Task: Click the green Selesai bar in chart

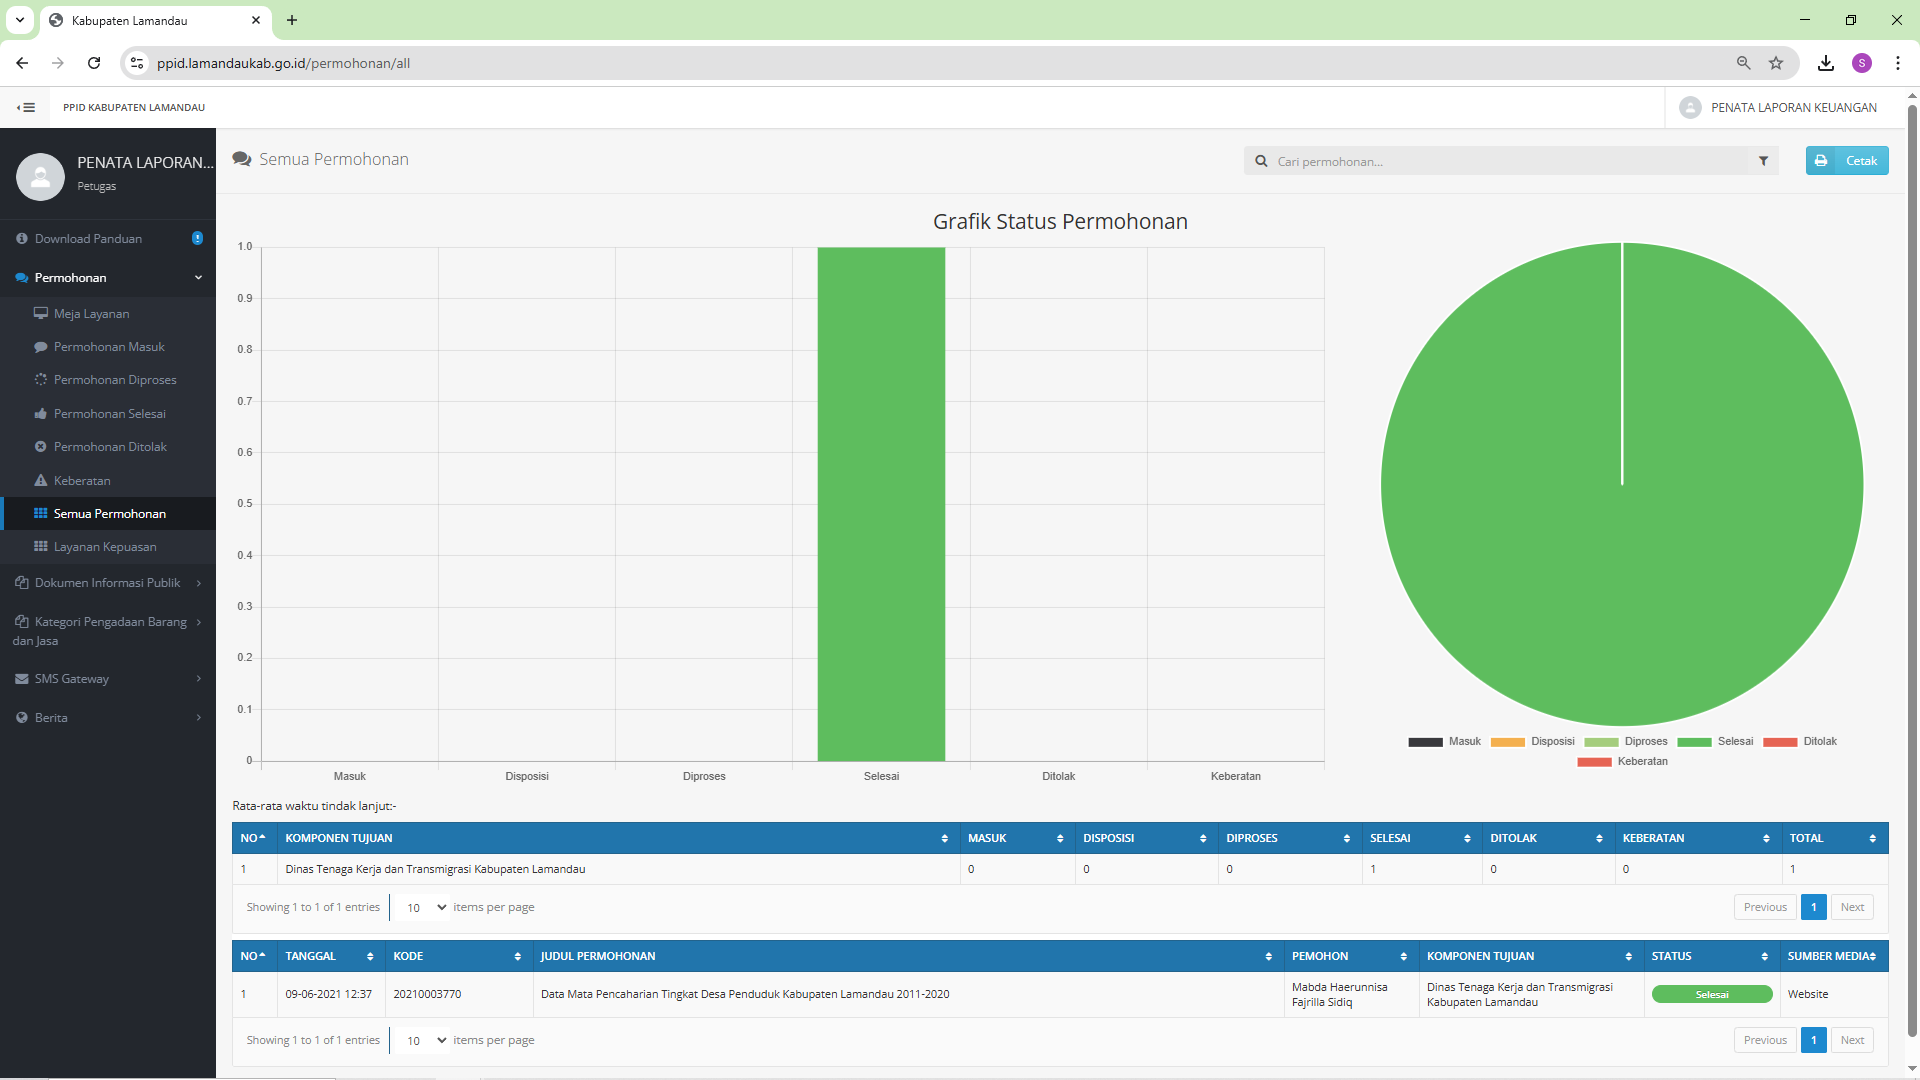Action: tap(881, 504)
